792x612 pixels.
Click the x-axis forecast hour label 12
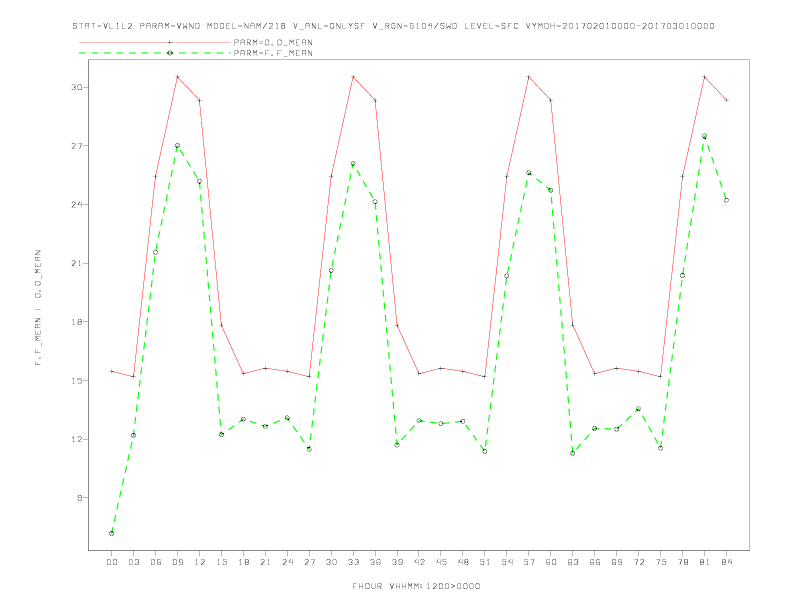(200, 562)
